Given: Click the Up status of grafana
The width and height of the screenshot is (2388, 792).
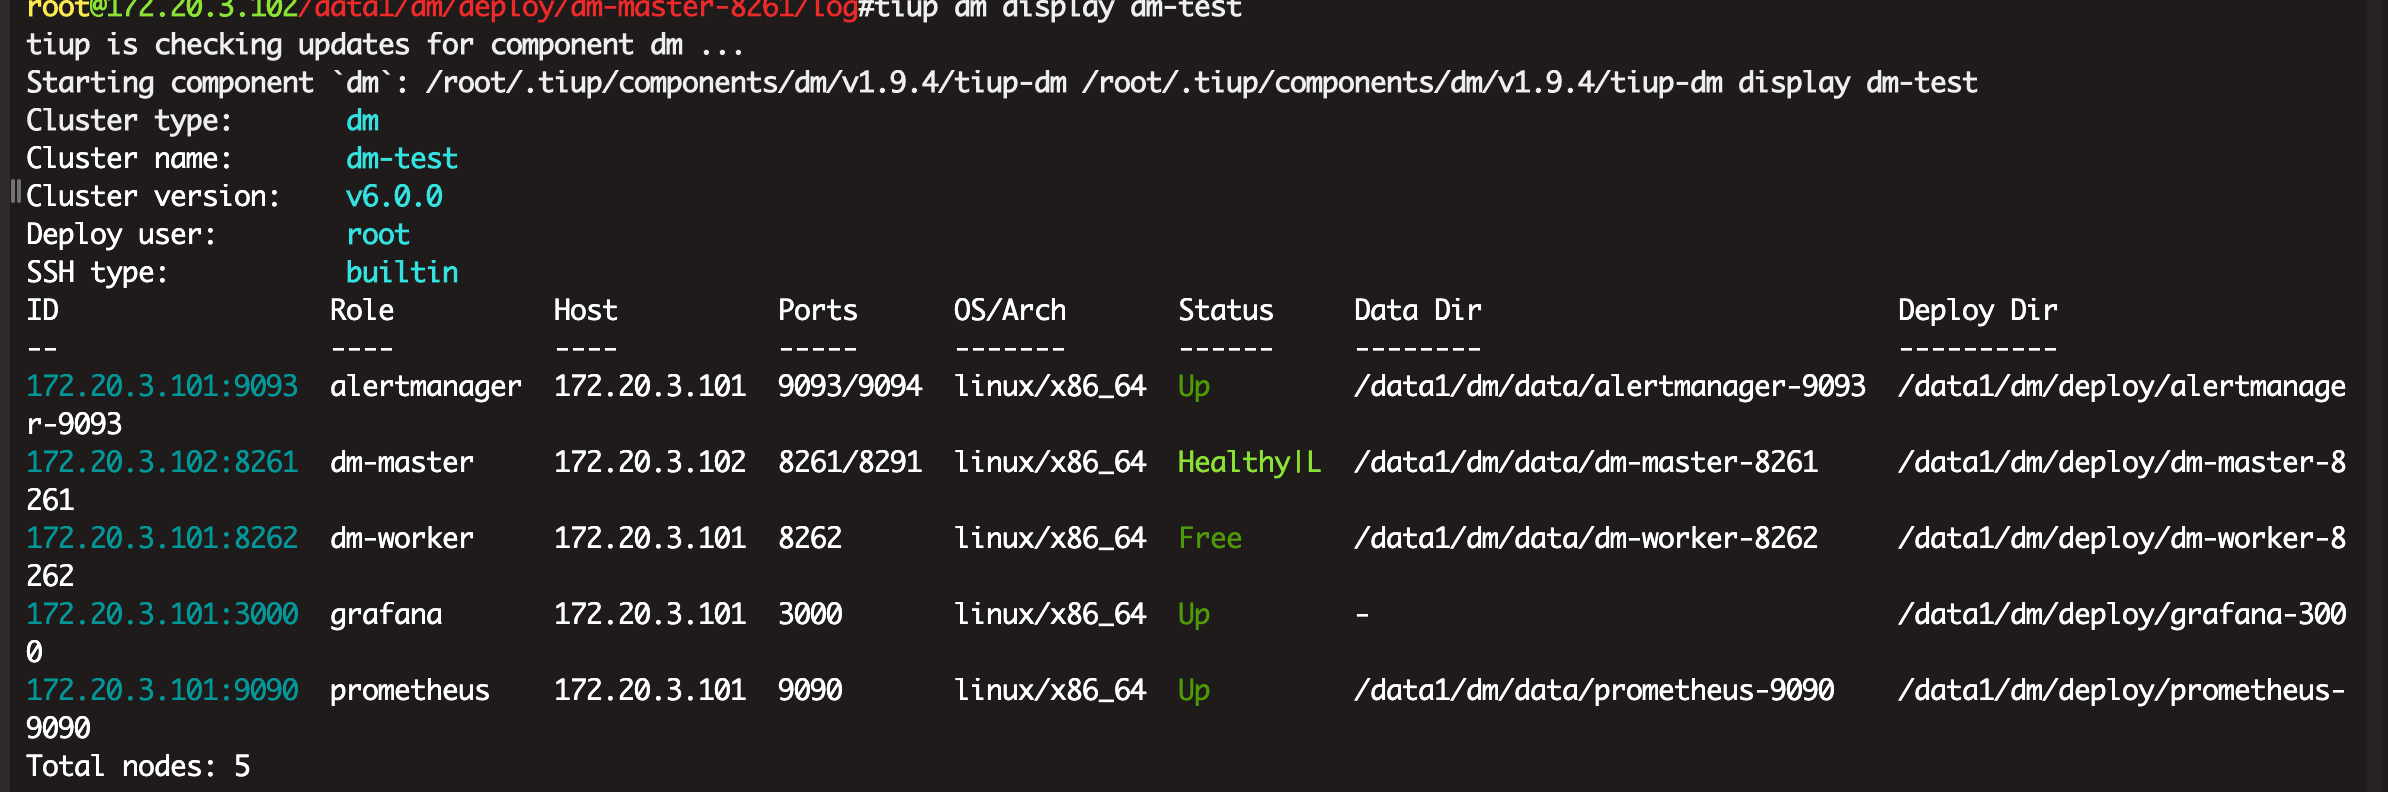Looking at the screenshot, I should click(x=1194, y=614).
